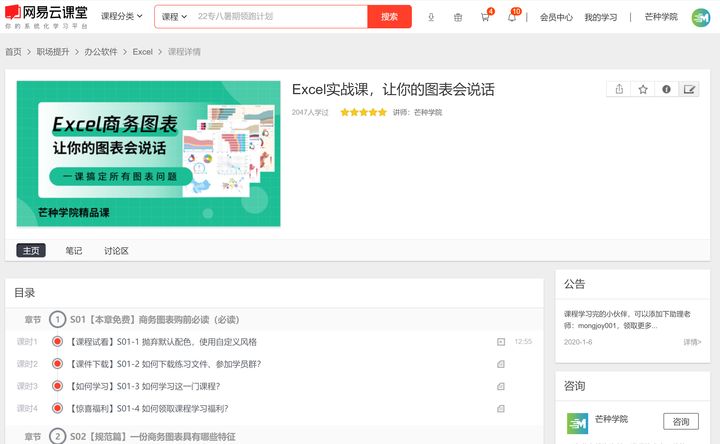
Task: Open the shopping cart icon
Action: coord(485,17)
